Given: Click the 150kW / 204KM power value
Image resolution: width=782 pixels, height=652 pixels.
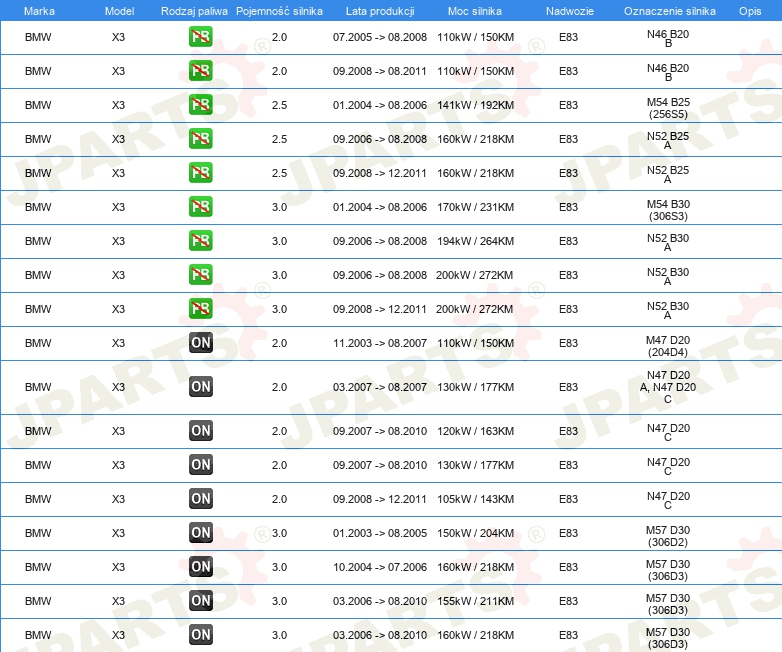Looking at the screenshot, I should pos(475,532).
